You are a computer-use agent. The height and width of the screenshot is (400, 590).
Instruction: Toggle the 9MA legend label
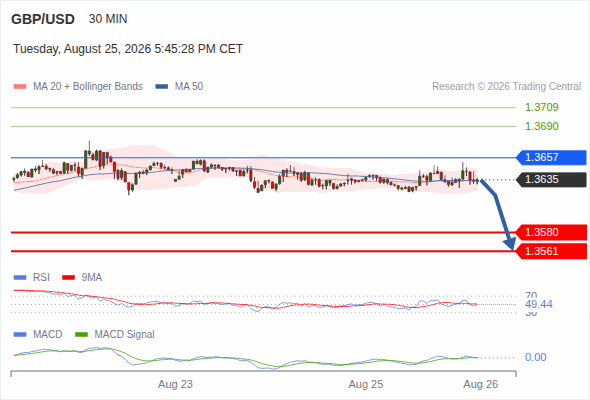tap(92, 278)
